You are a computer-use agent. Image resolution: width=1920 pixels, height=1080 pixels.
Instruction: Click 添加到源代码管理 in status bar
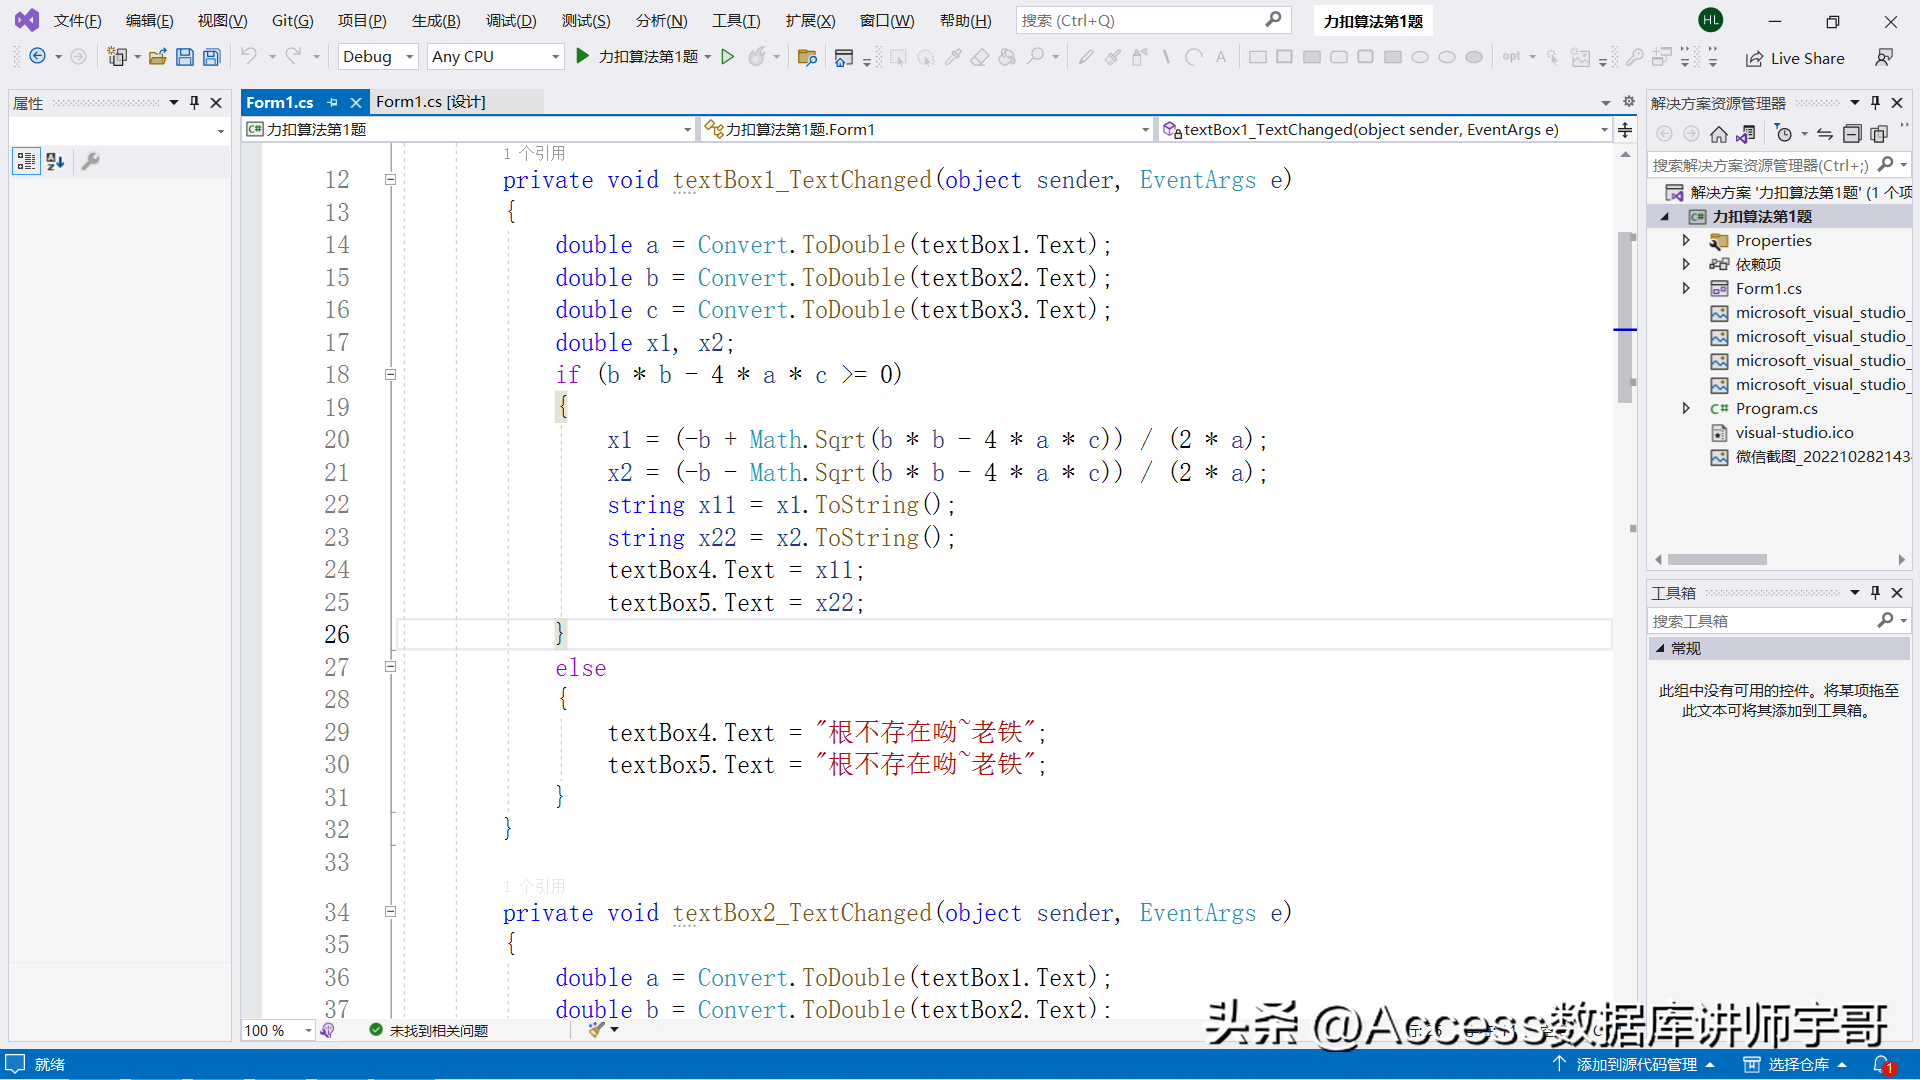click(1636, 1064)
